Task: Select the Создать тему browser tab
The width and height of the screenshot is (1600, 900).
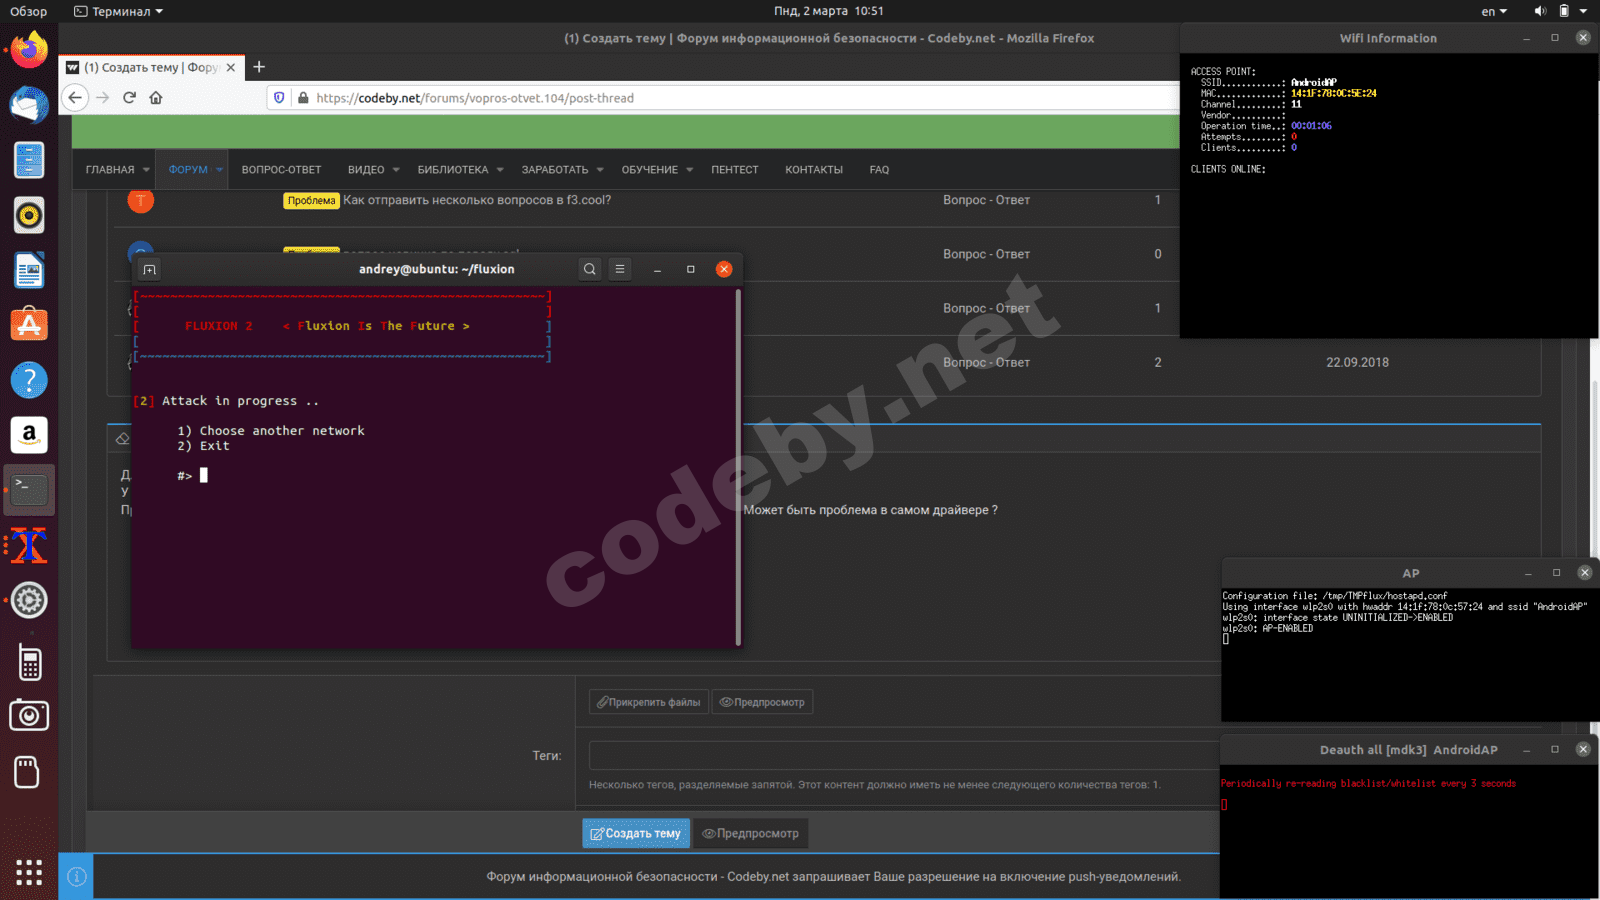Action: point(151,67)
